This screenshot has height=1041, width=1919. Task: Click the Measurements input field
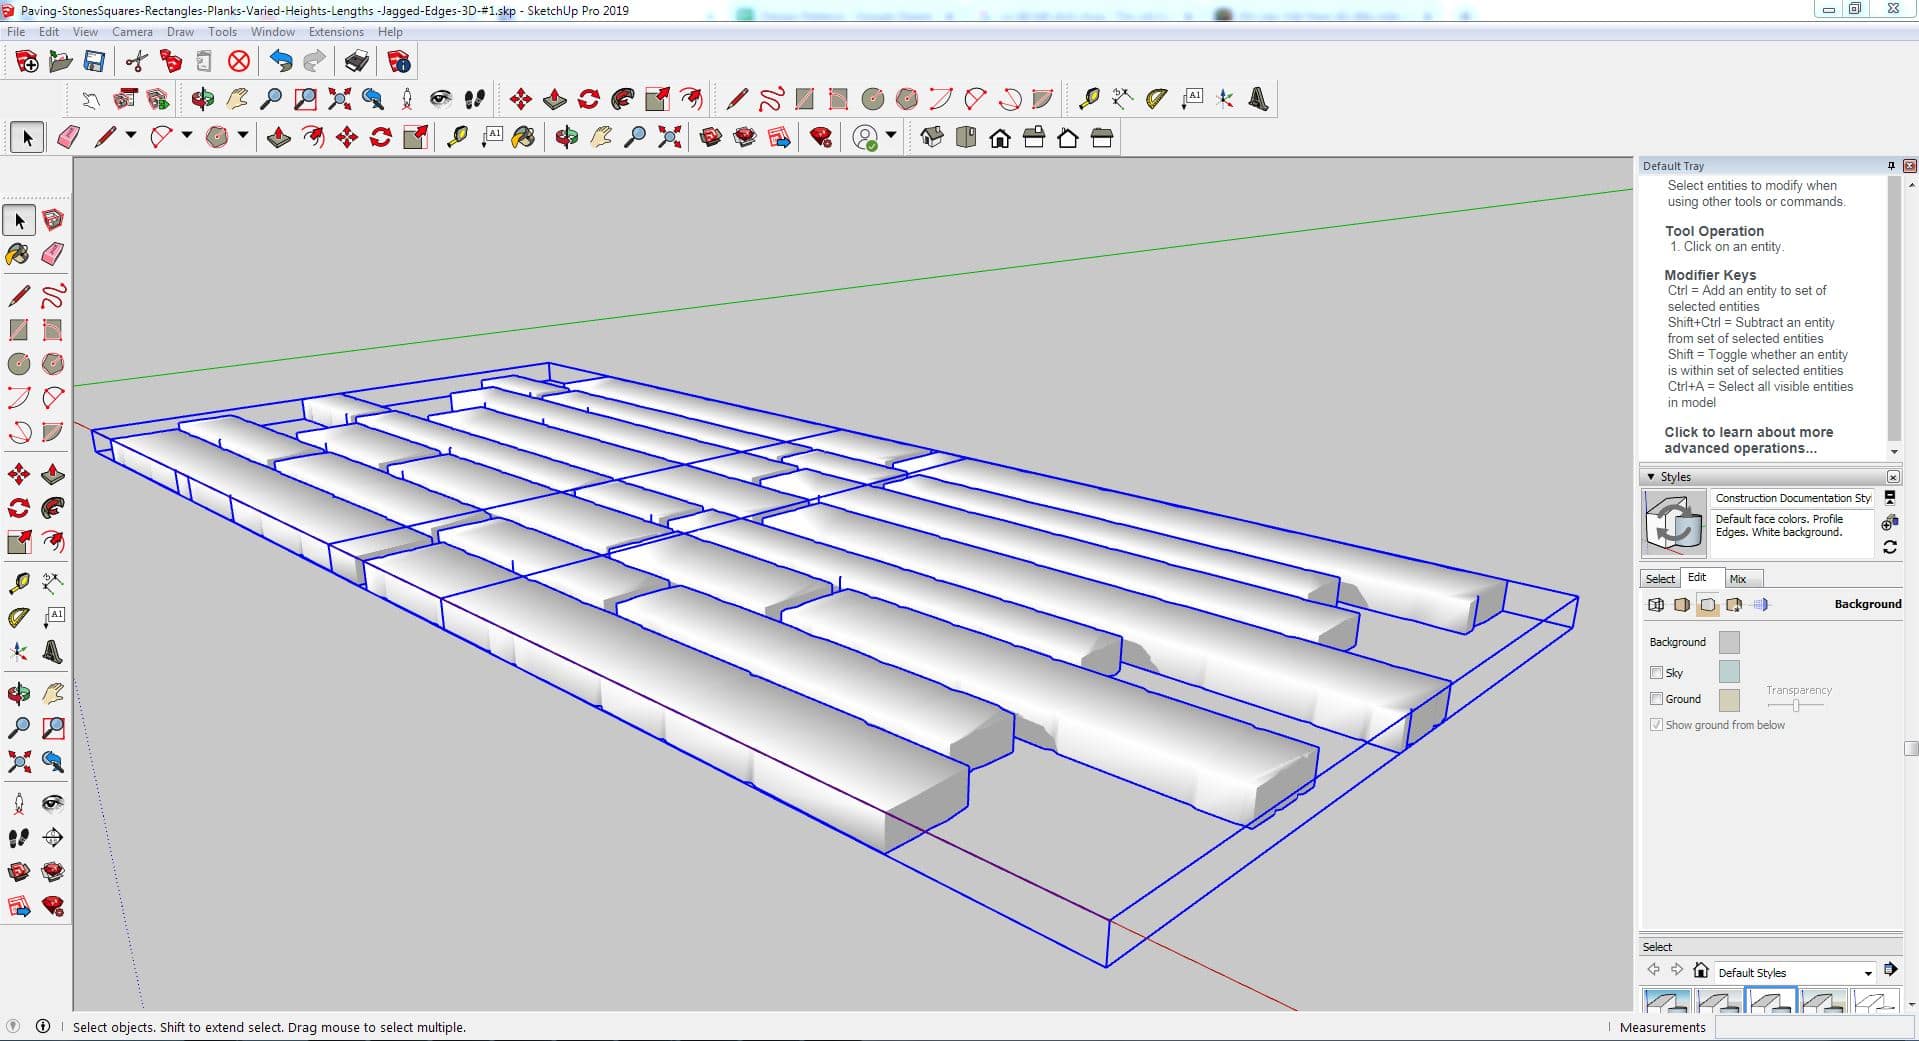[1812, 1027]
